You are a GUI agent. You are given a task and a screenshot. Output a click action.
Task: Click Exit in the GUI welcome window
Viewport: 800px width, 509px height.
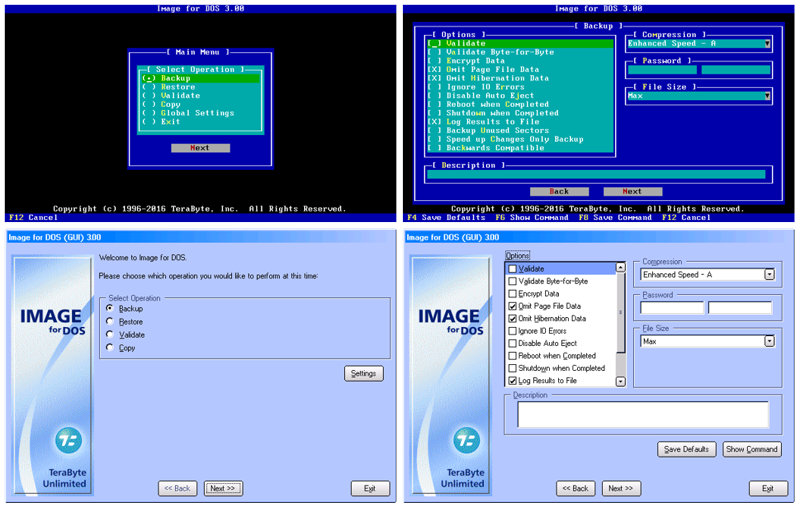pos(370,488)
